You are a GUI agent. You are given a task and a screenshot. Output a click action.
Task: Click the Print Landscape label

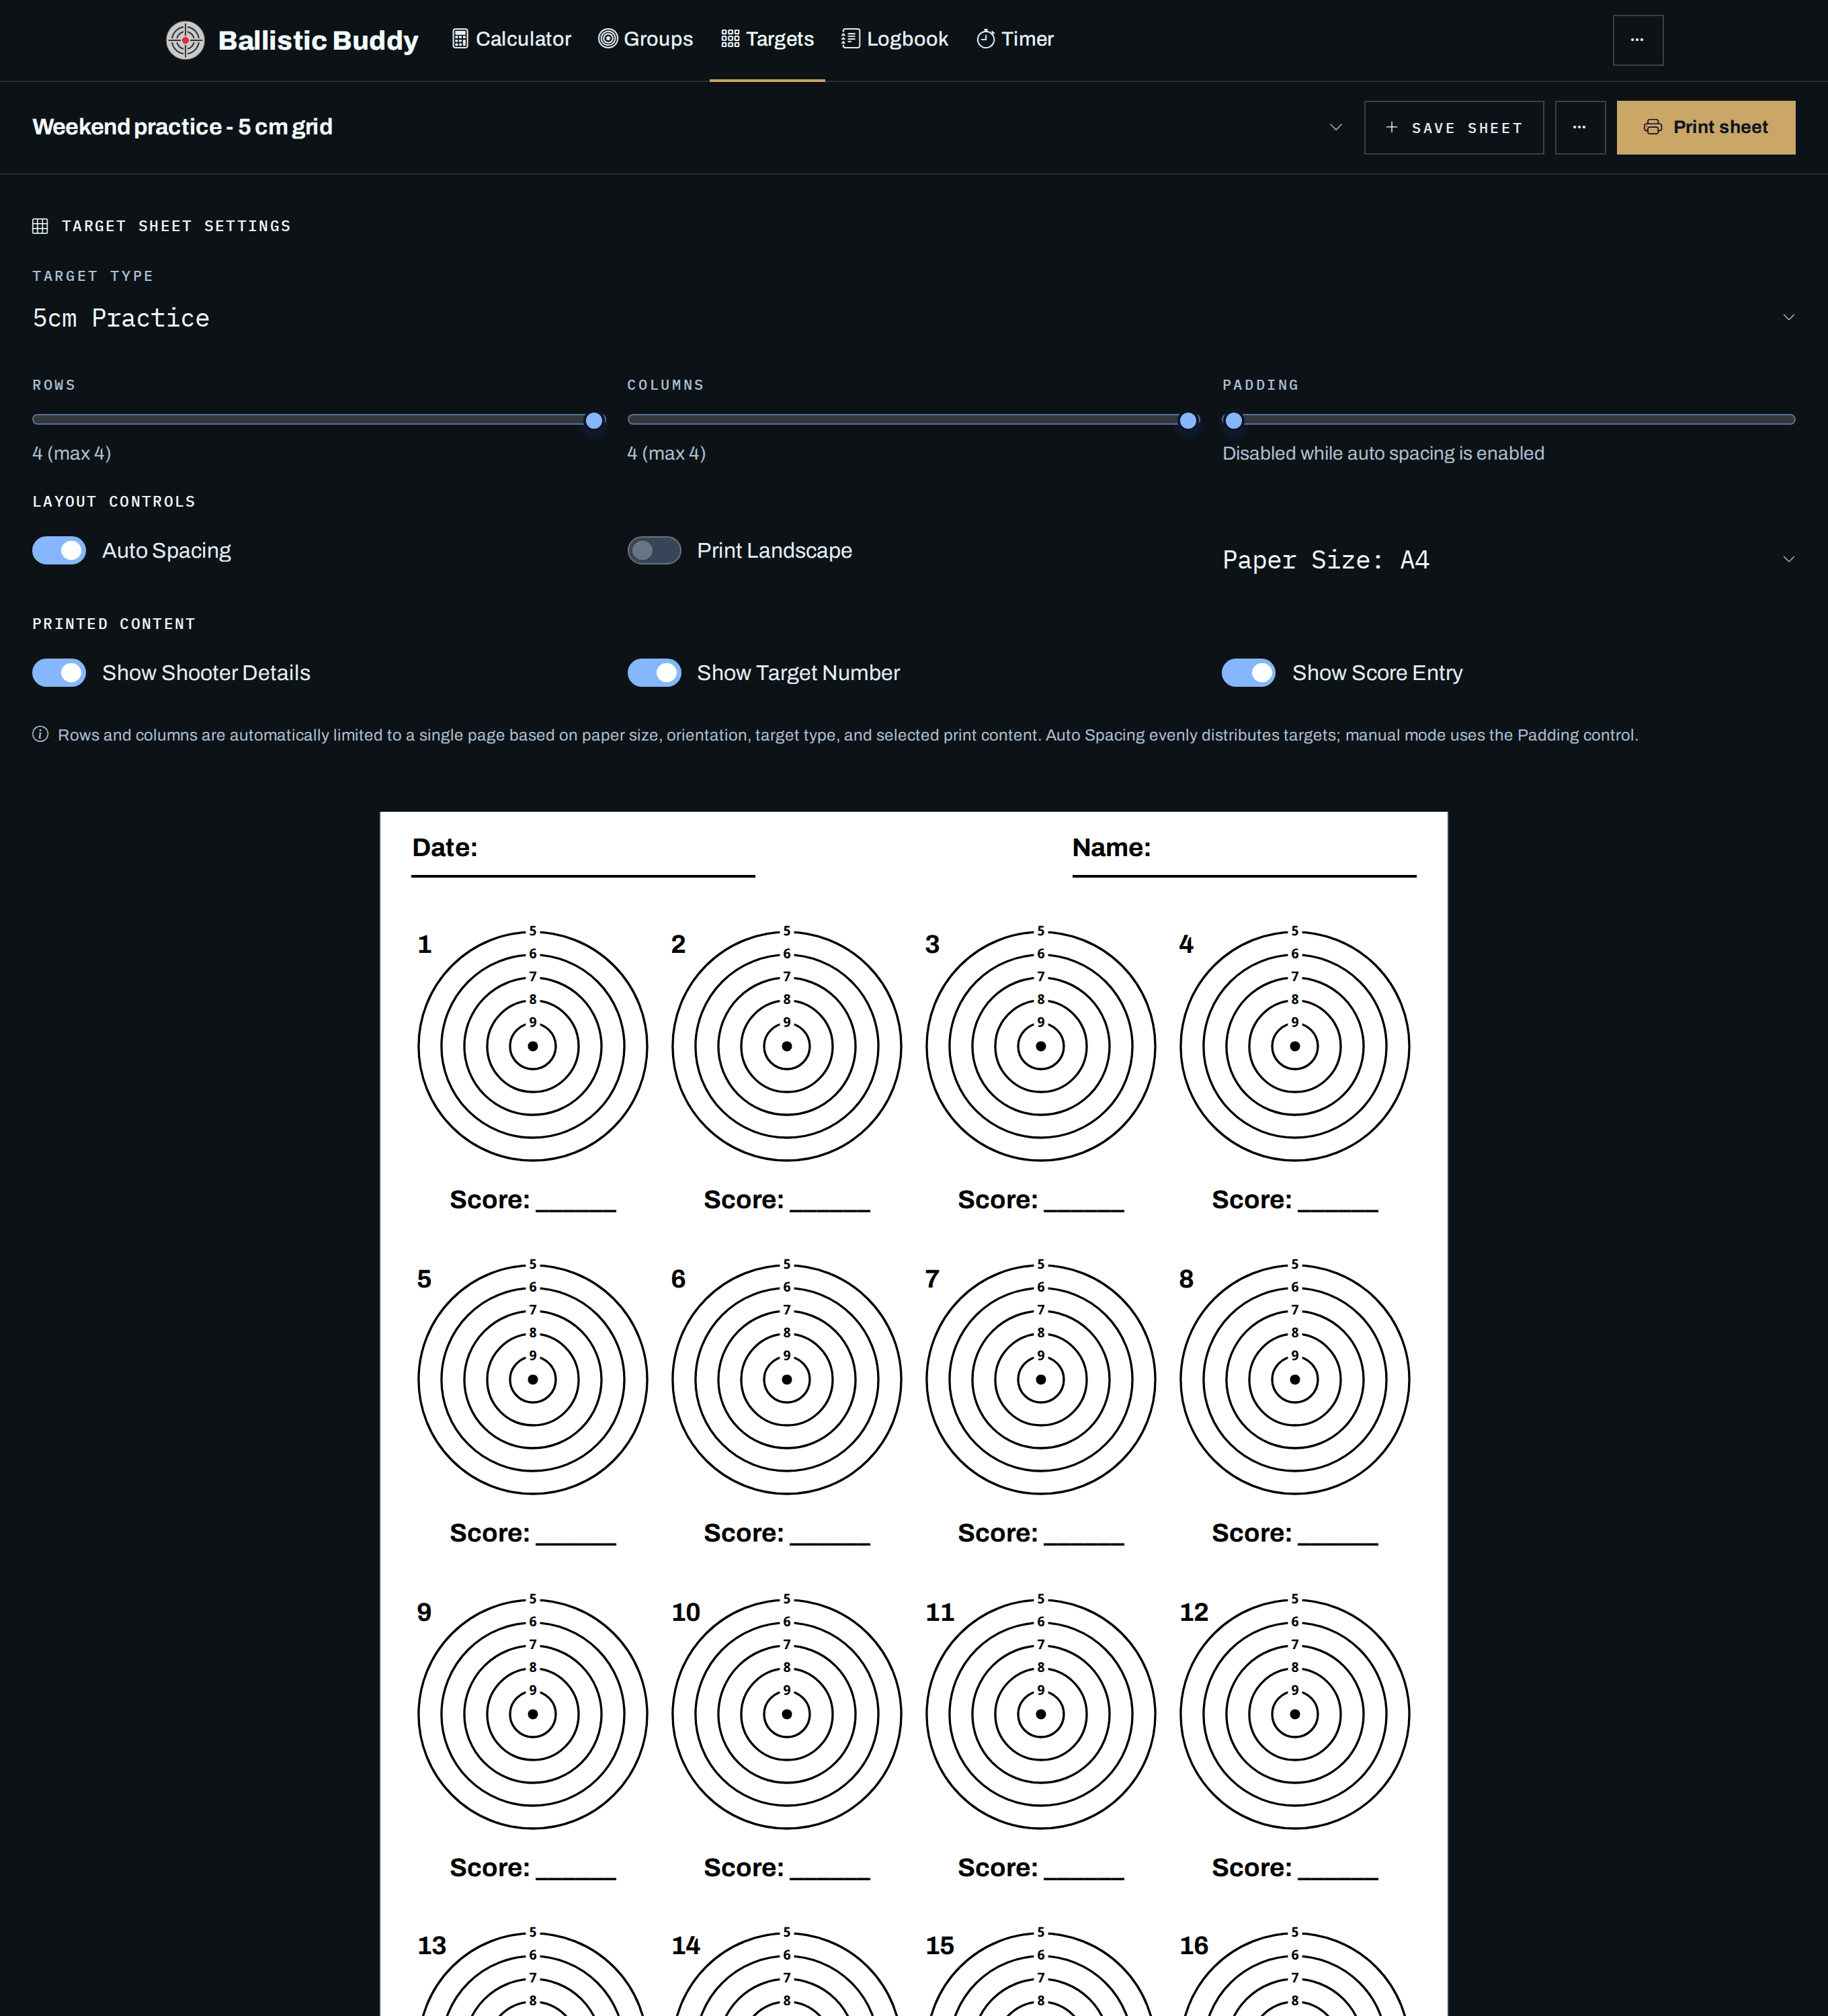774,551
